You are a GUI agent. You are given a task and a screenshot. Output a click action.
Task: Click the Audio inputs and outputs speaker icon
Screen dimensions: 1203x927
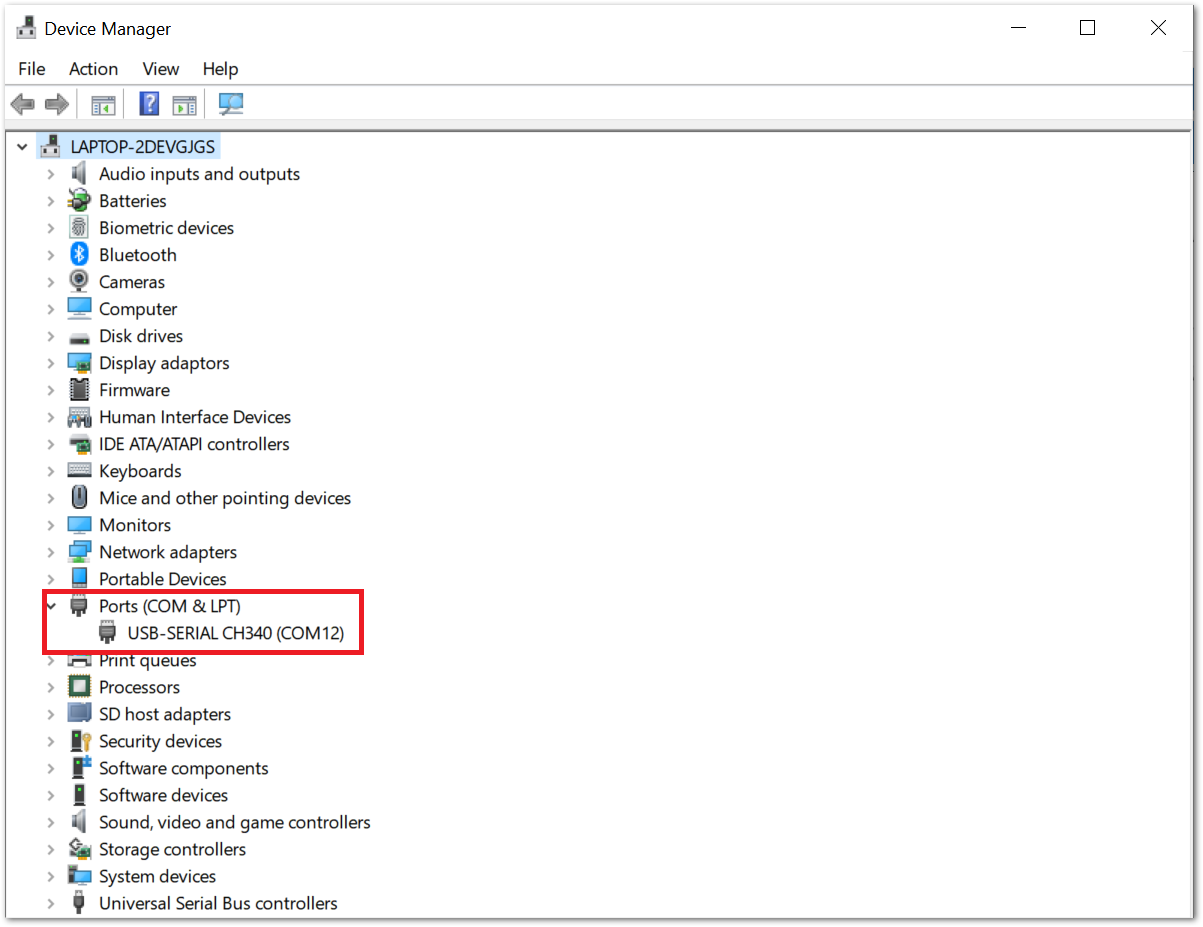click(x=79, y=174)
